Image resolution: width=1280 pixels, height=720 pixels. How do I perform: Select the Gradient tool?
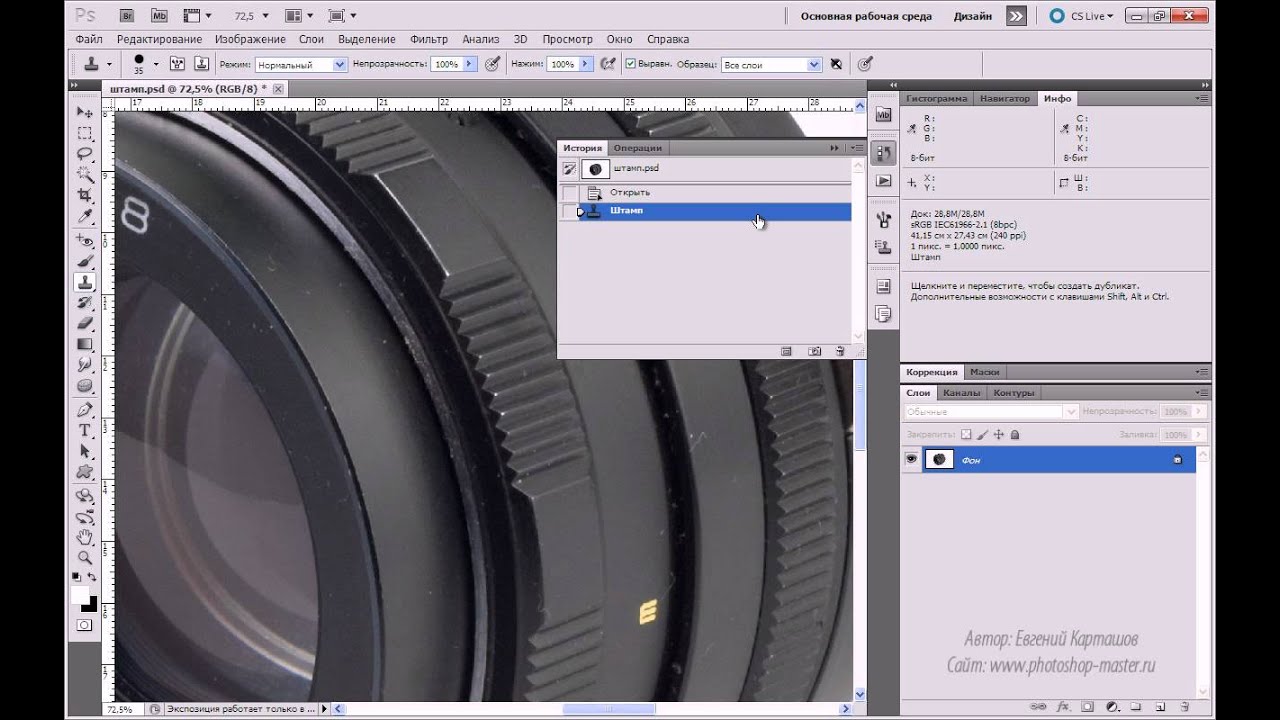coord(85,345)
